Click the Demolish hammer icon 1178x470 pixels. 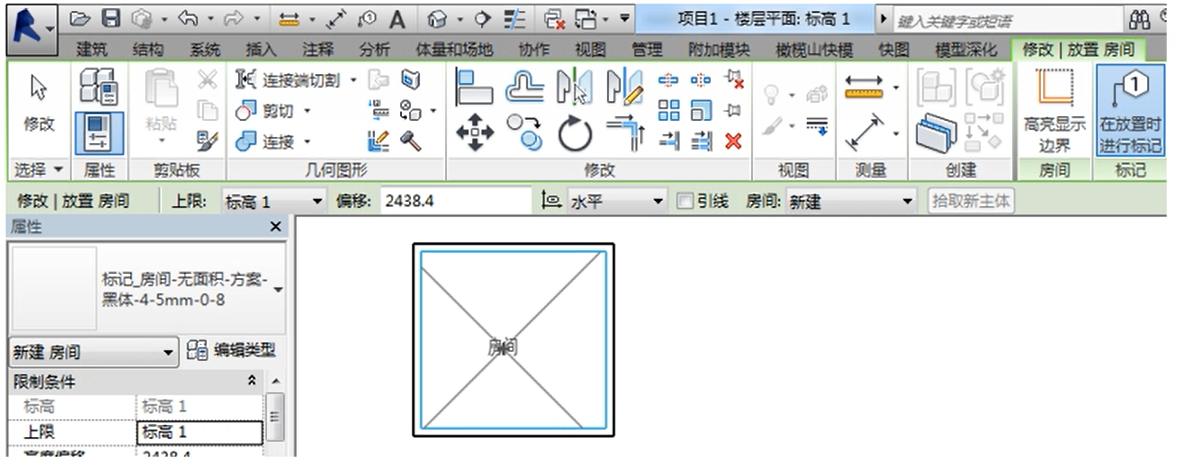pos(410,140)
